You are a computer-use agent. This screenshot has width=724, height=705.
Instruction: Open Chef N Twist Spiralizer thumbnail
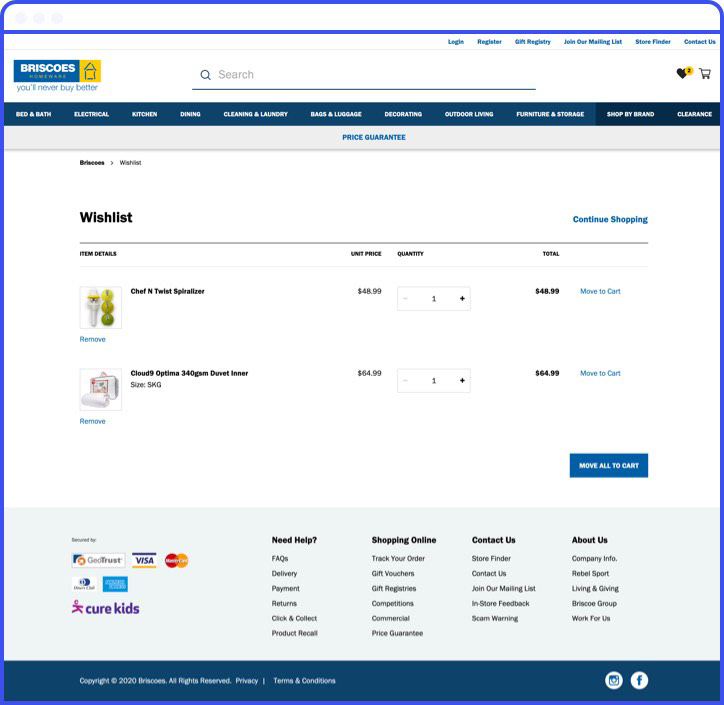pos(101,307)
